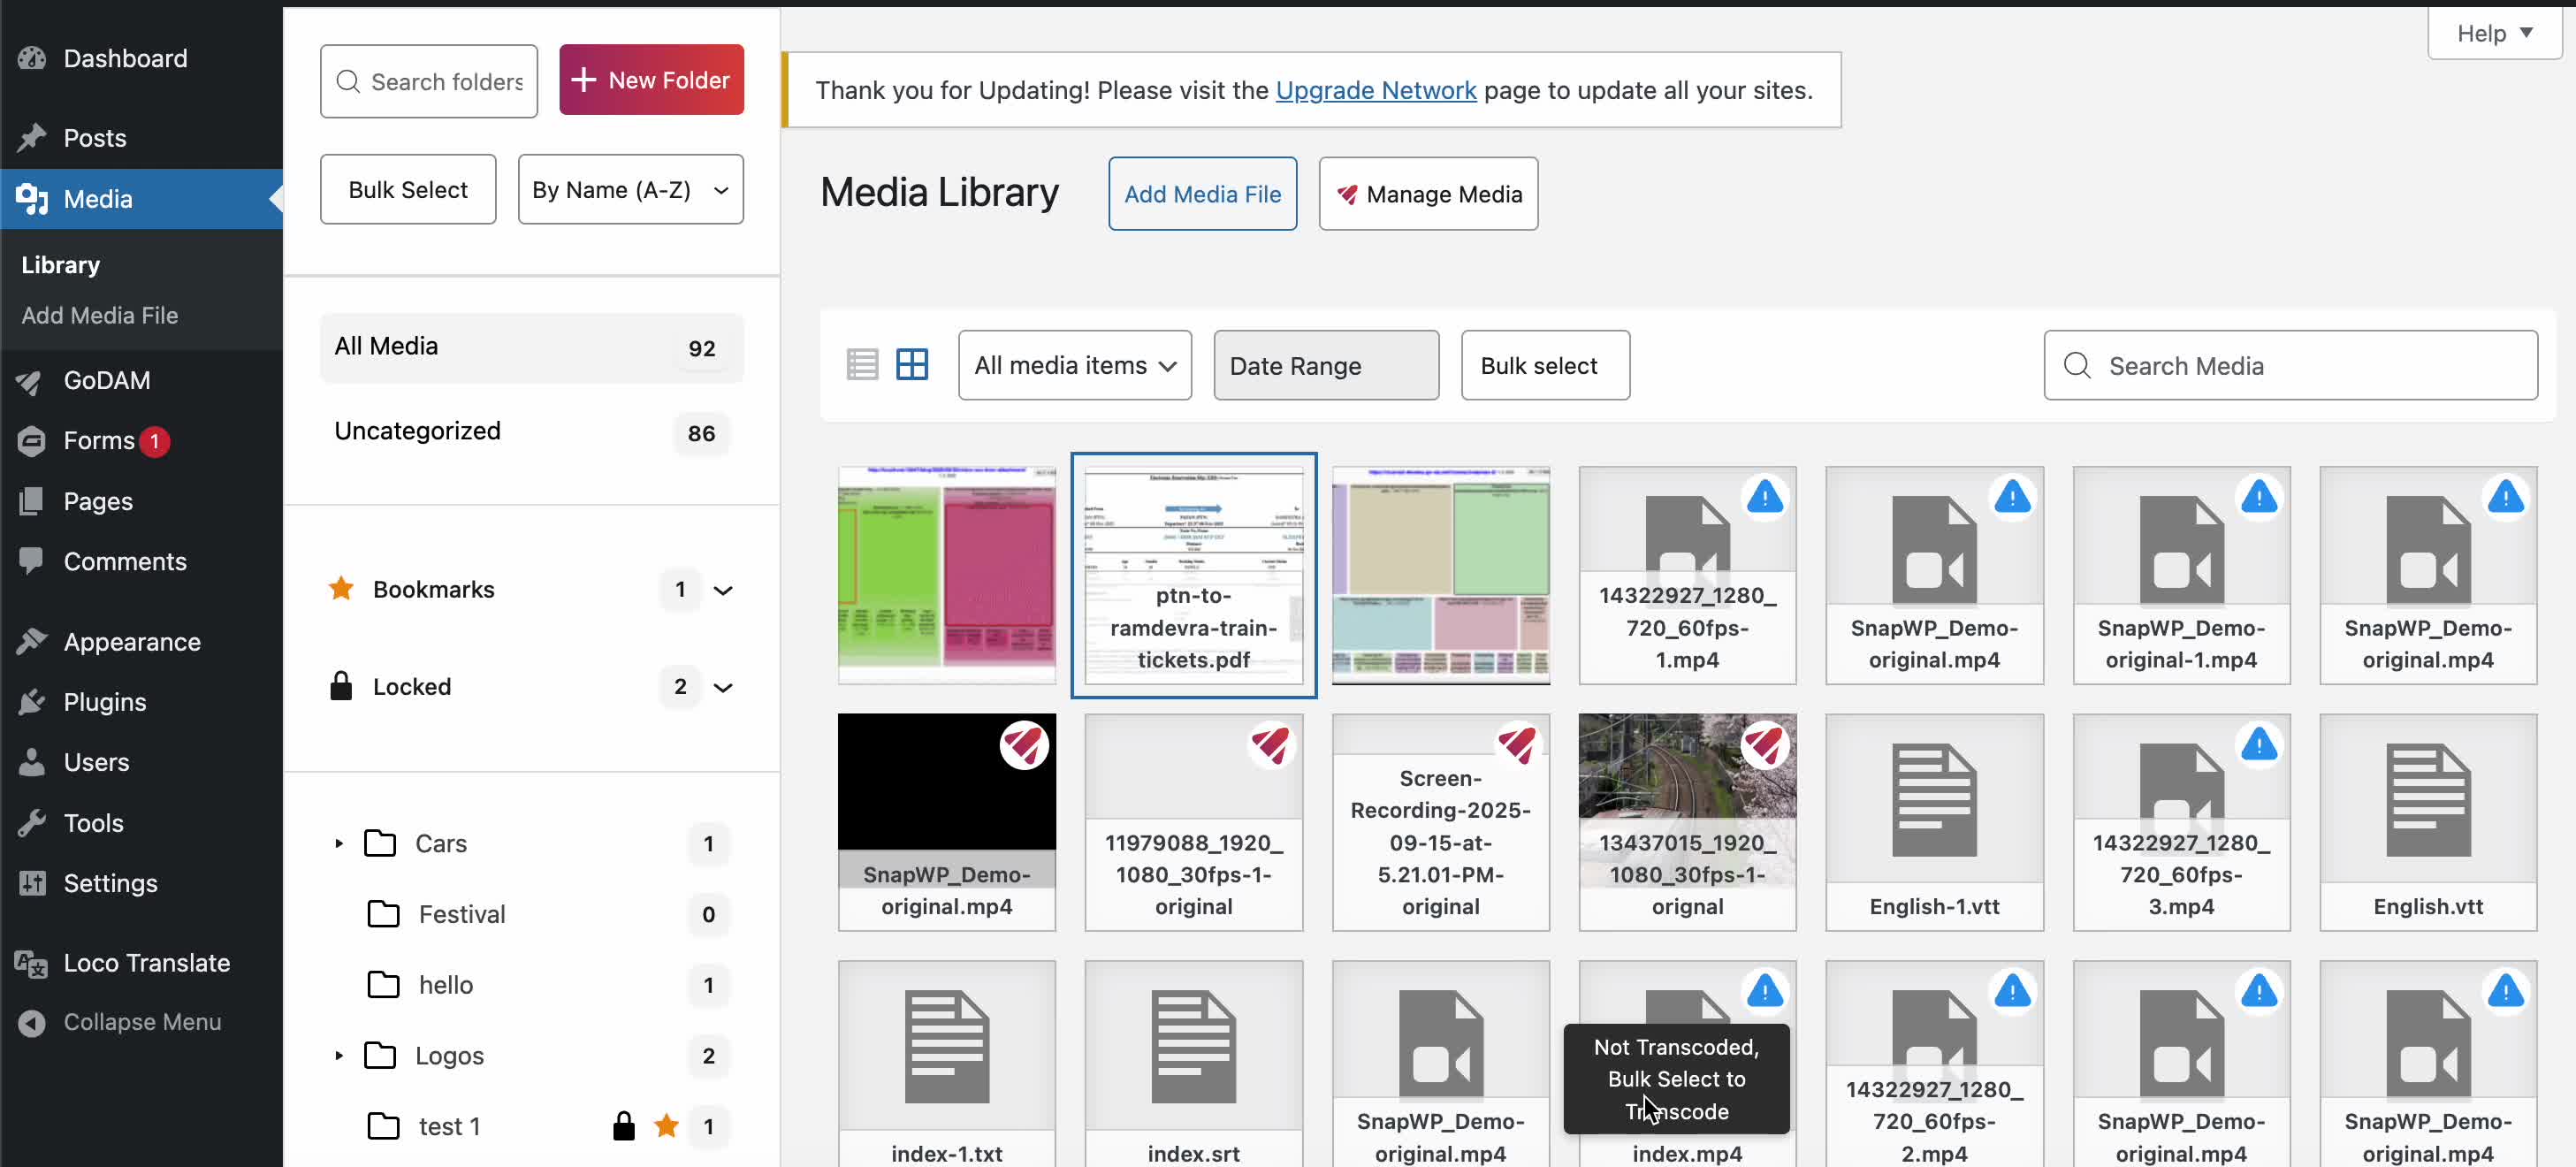The height and width of the screenshot is (1167, 2576).
Task: Open Loco Translate menu
Action: click(x=146, y=962)
